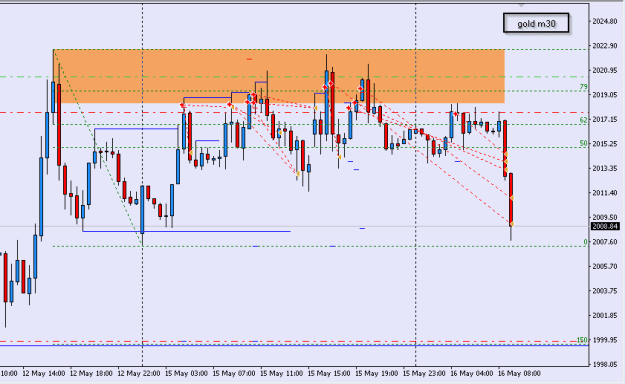Click the 'gold m30' chart label box
625x384 pixels.
pyautogui.click(x=536, y=24)
